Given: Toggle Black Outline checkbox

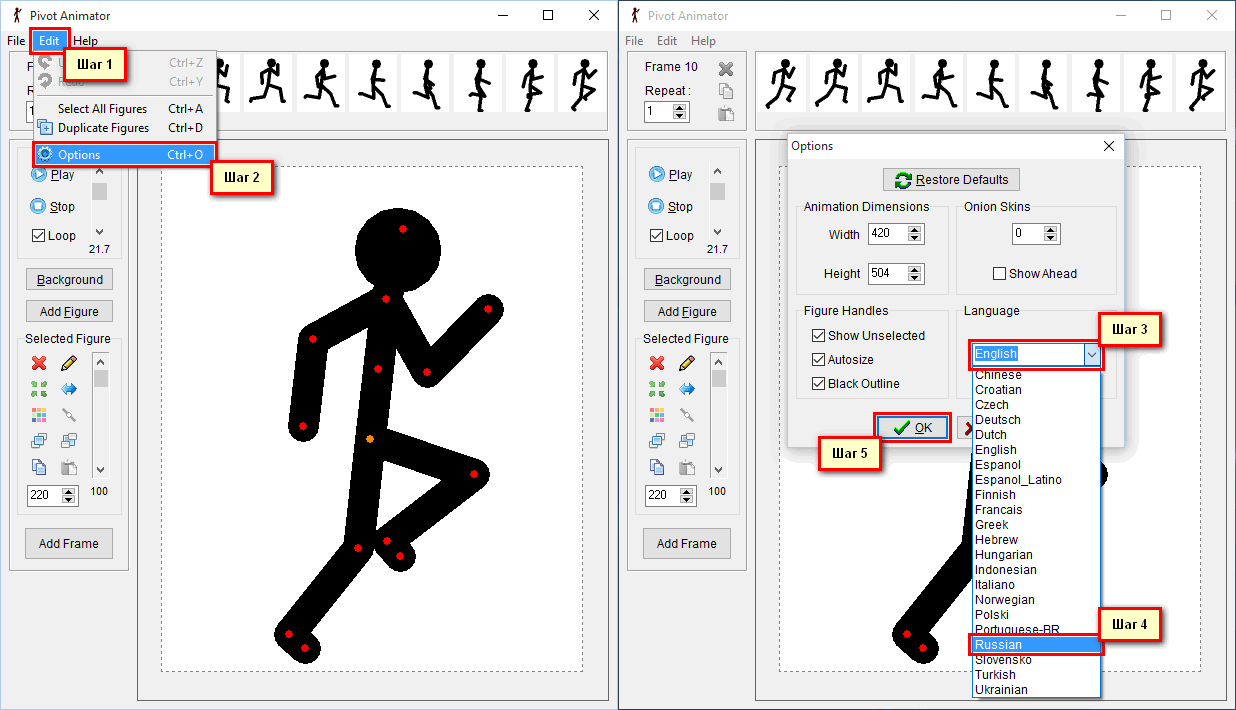Looking at the screenshot, I should (x=819, y=384).
